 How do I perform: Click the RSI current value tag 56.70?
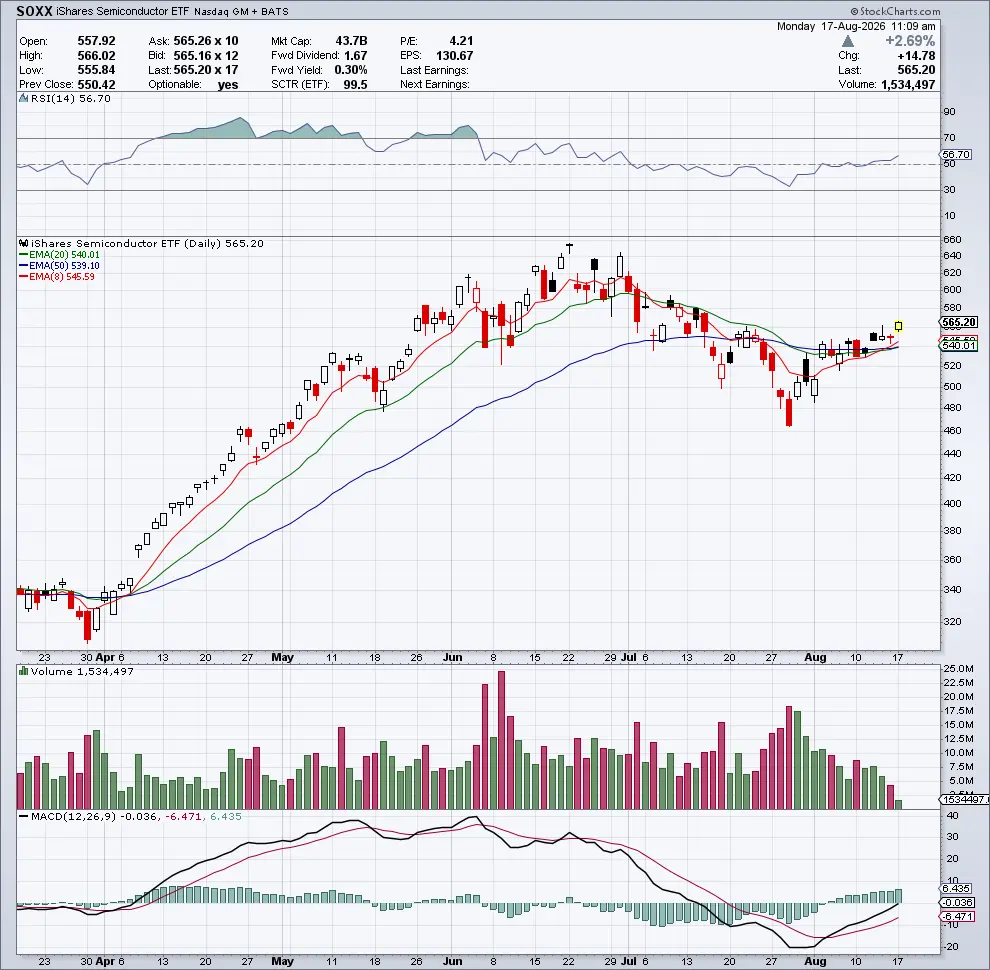point(956,154)
